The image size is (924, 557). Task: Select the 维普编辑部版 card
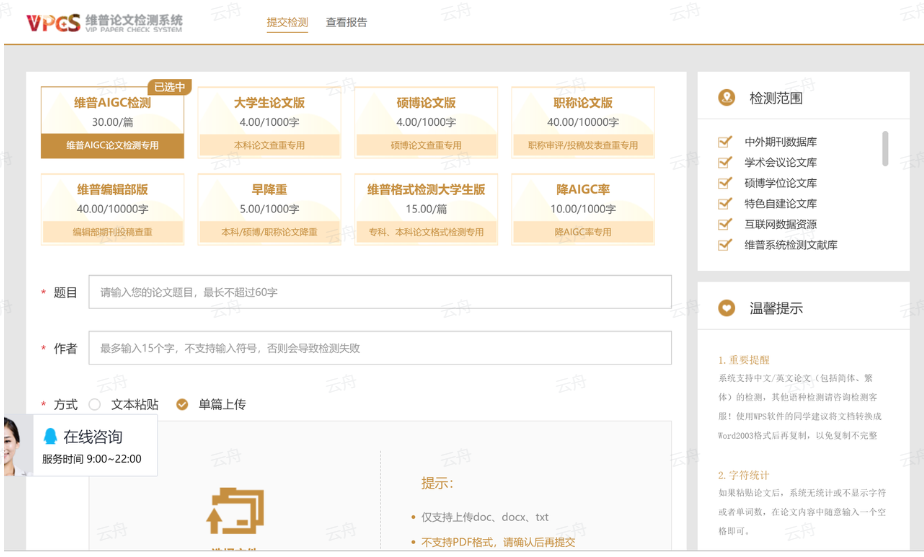click(x=112, y=209)
